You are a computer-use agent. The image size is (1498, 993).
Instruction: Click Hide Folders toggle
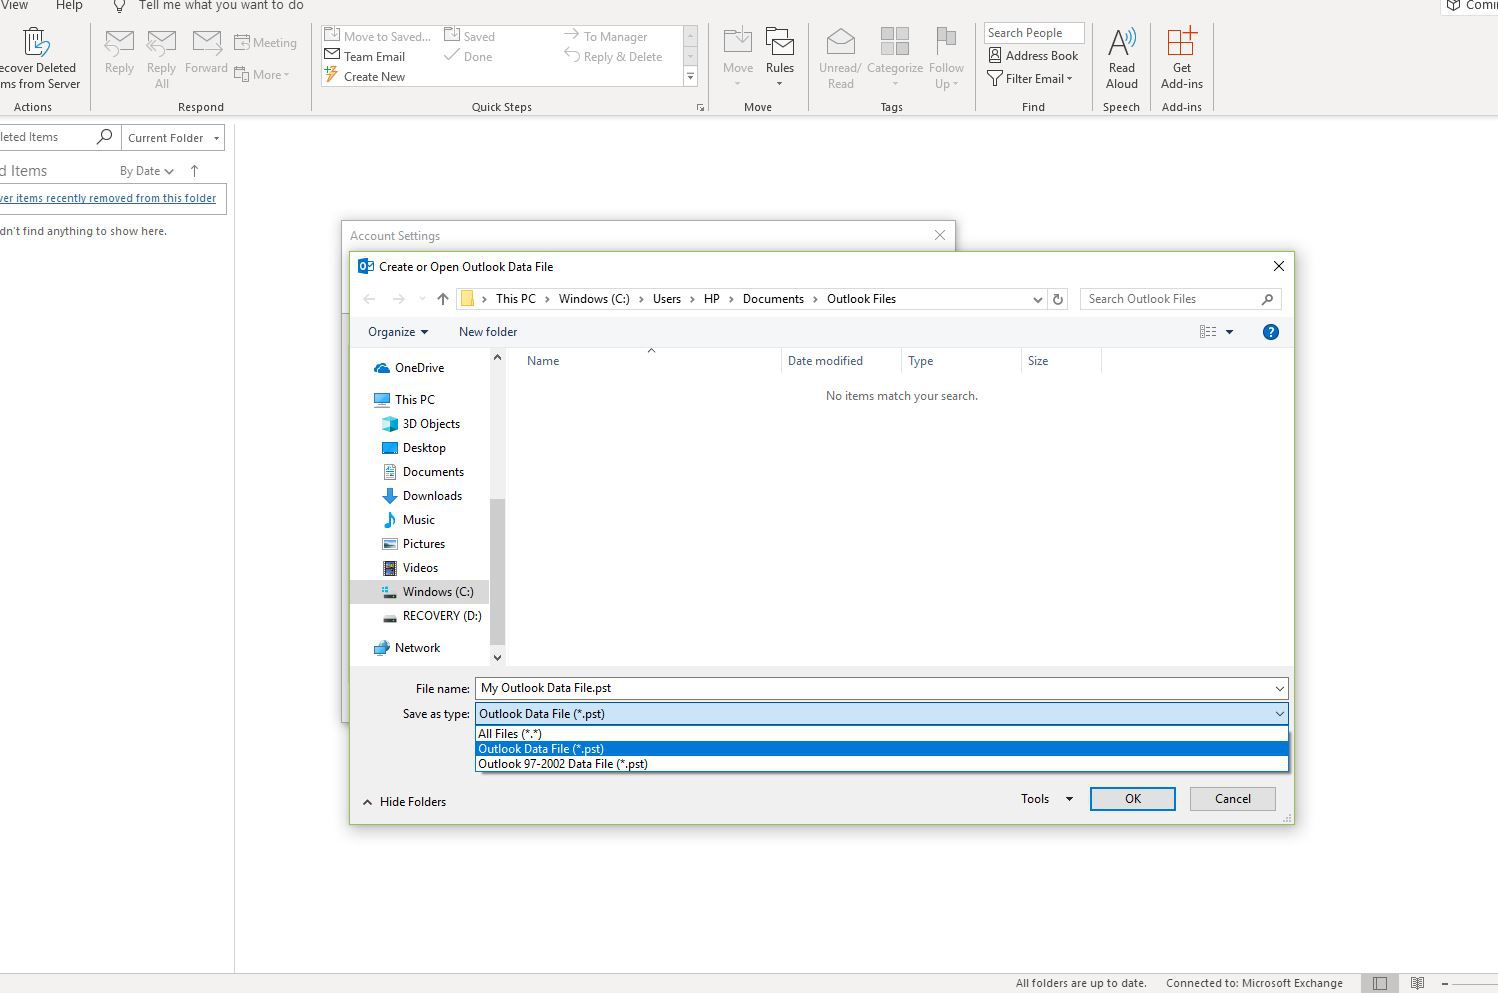pyautogui.click(x=404, y=802)
